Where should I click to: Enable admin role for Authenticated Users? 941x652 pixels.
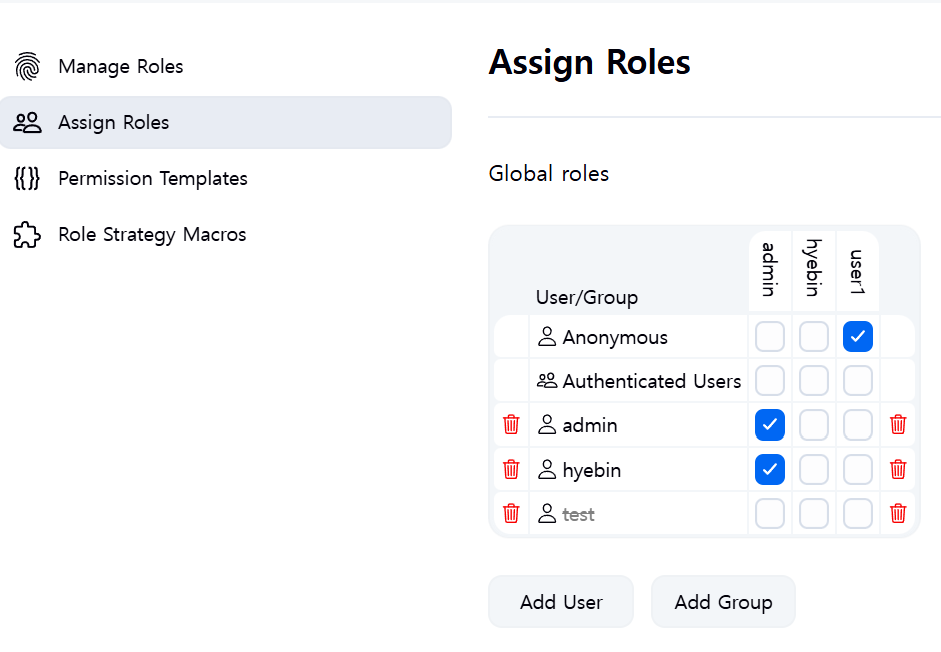[770, 381]
